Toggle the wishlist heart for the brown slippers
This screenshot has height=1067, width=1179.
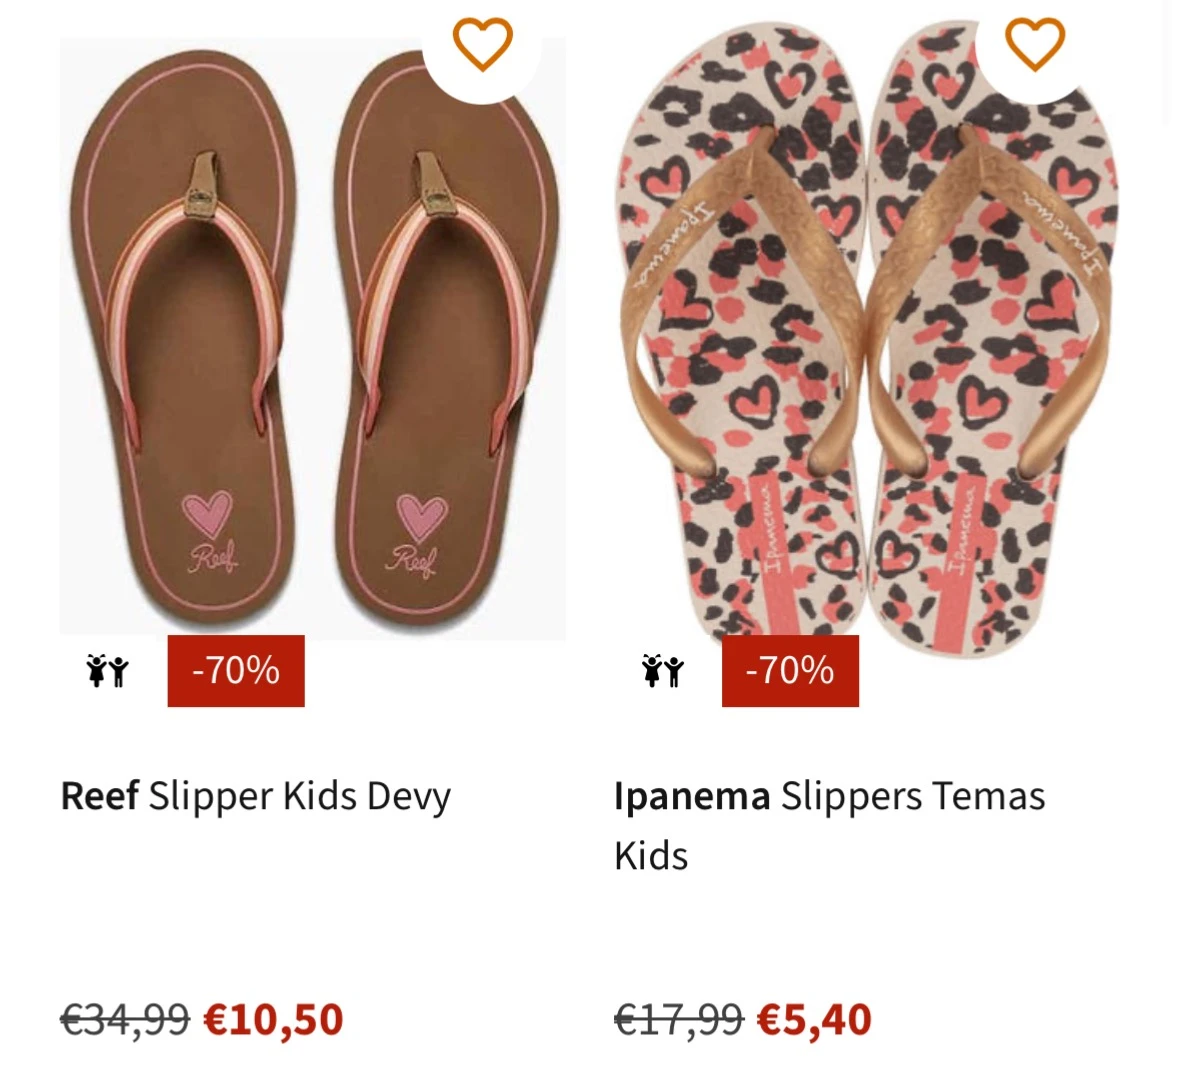484,42
